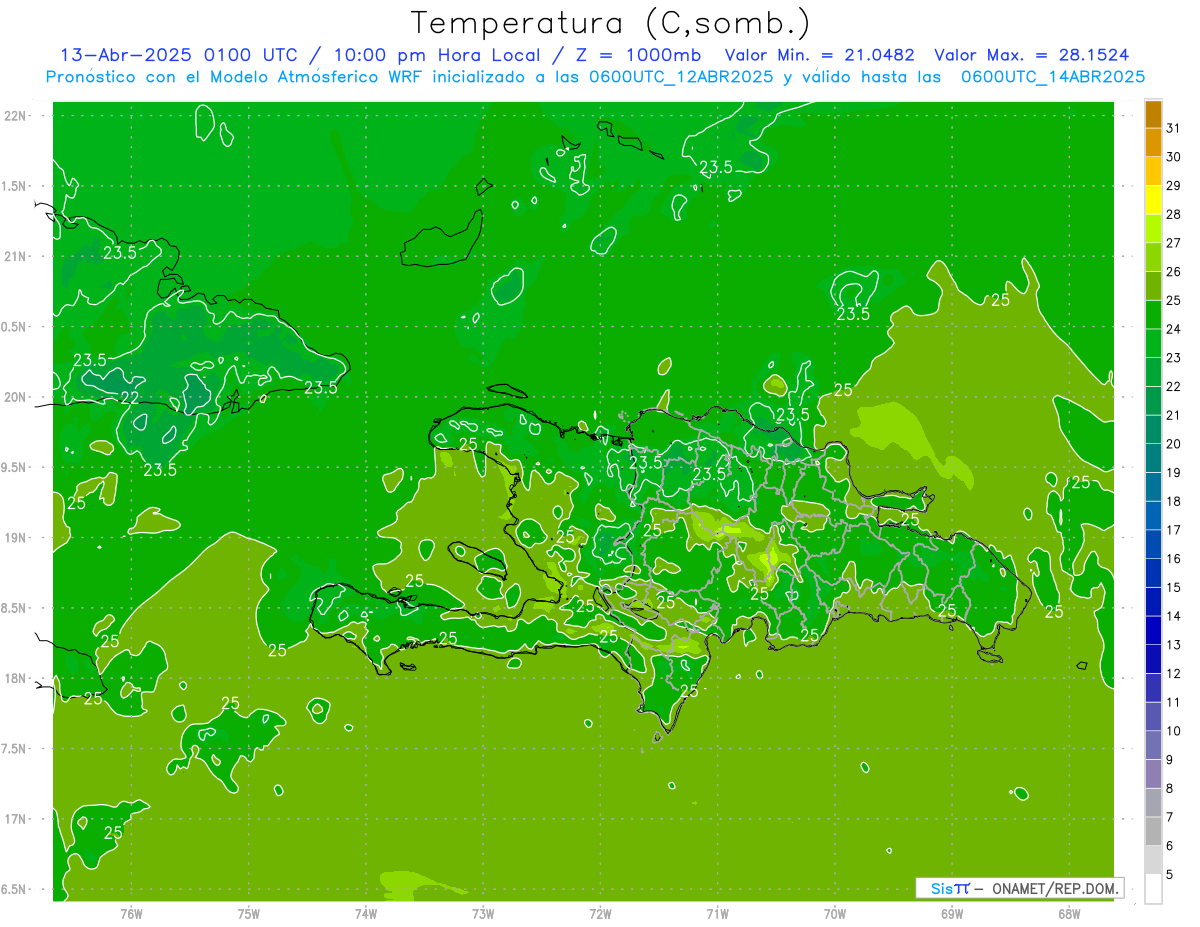The image size is (1200, 927).
Task: Click the 20N latitude axis label
Action: [x=15, y=397]
